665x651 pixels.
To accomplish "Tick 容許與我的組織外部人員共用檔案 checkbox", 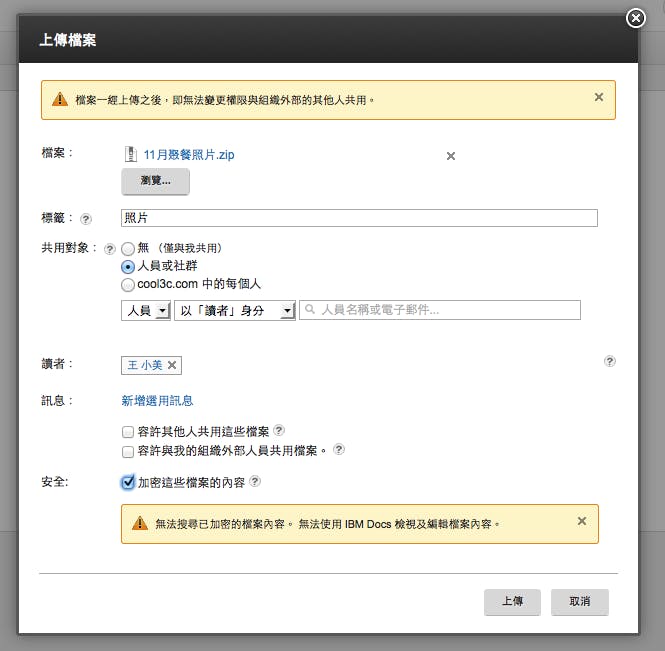I will coord(128,451).
